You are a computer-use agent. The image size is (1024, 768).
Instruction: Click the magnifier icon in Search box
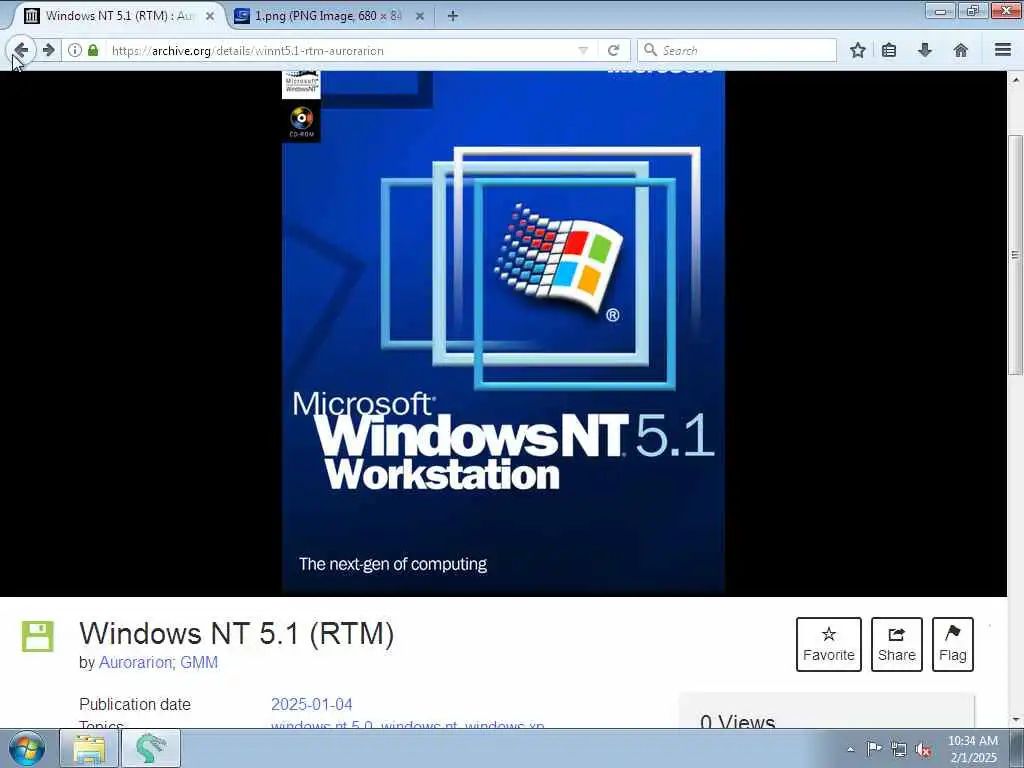650,50
